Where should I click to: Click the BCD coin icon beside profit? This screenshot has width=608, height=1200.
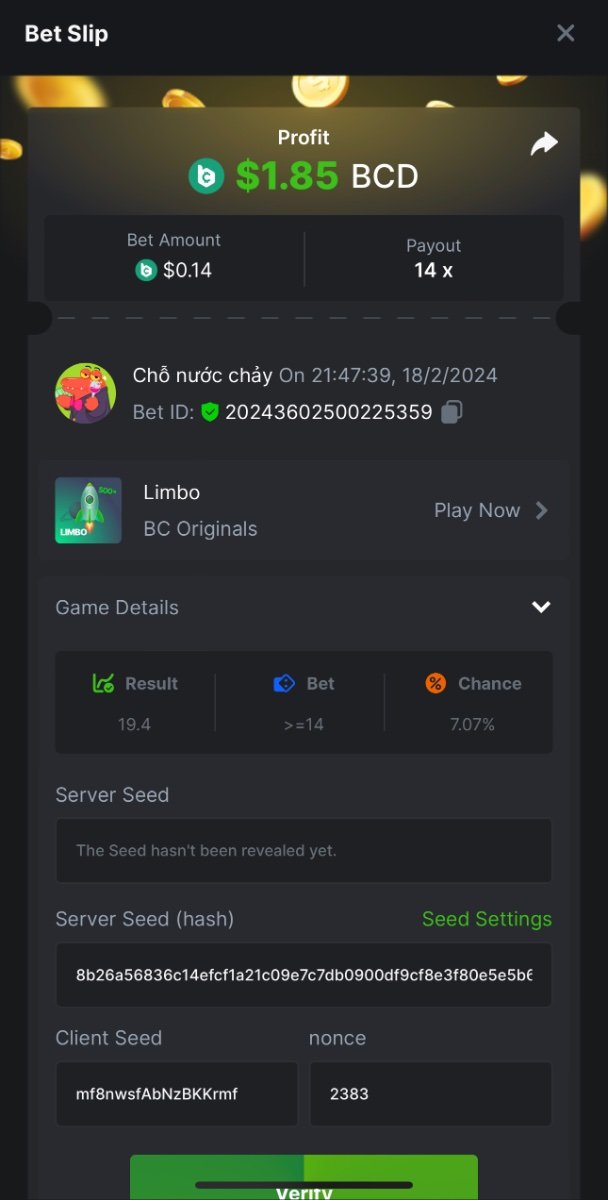click(x=207, y=177)
